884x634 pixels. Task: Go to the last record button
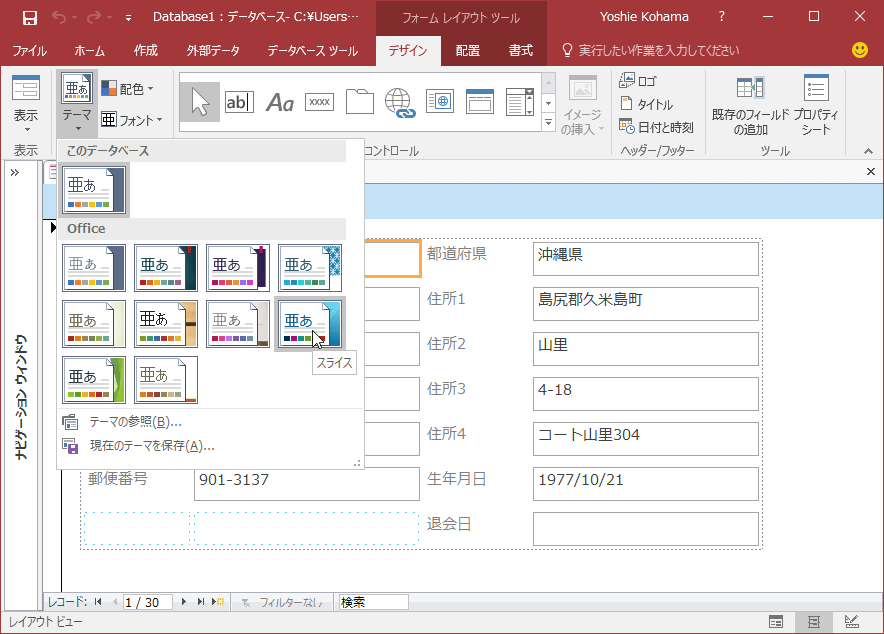coord(201,602)
